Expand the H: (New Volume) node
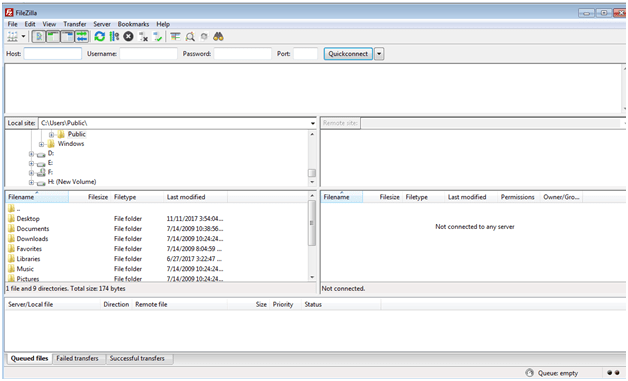The image size is (628, 381). (x=31, y=182)
